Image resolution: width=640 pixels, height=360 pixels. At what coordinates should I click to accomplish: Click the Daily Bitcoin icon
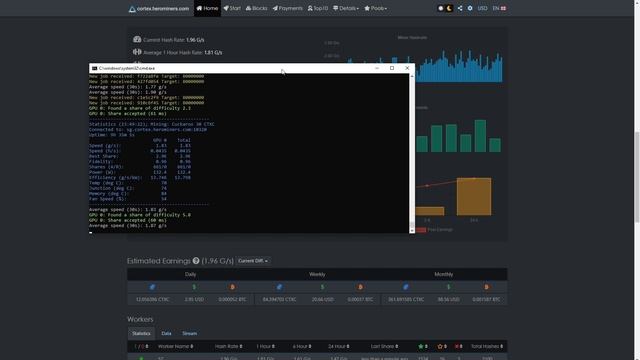click(232, 287)
